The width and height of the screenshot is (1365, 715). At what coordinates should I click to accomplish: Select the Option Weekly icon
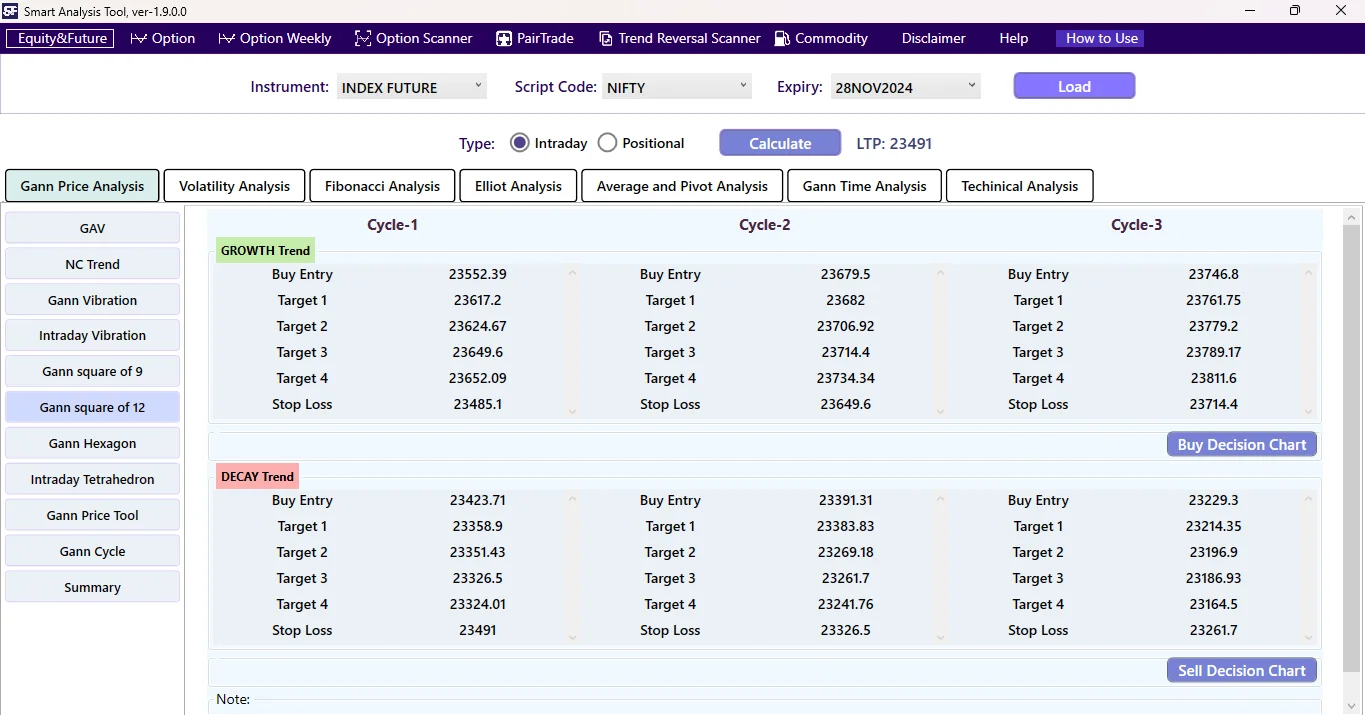pyautogui.click(x=229, y=38)
